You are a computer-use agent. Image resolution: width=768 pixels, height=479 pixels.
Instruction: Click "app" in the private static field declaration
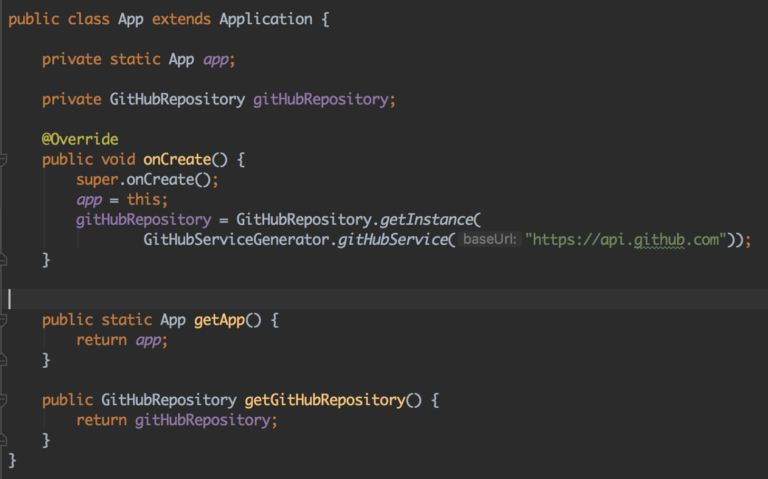(216, 60)
